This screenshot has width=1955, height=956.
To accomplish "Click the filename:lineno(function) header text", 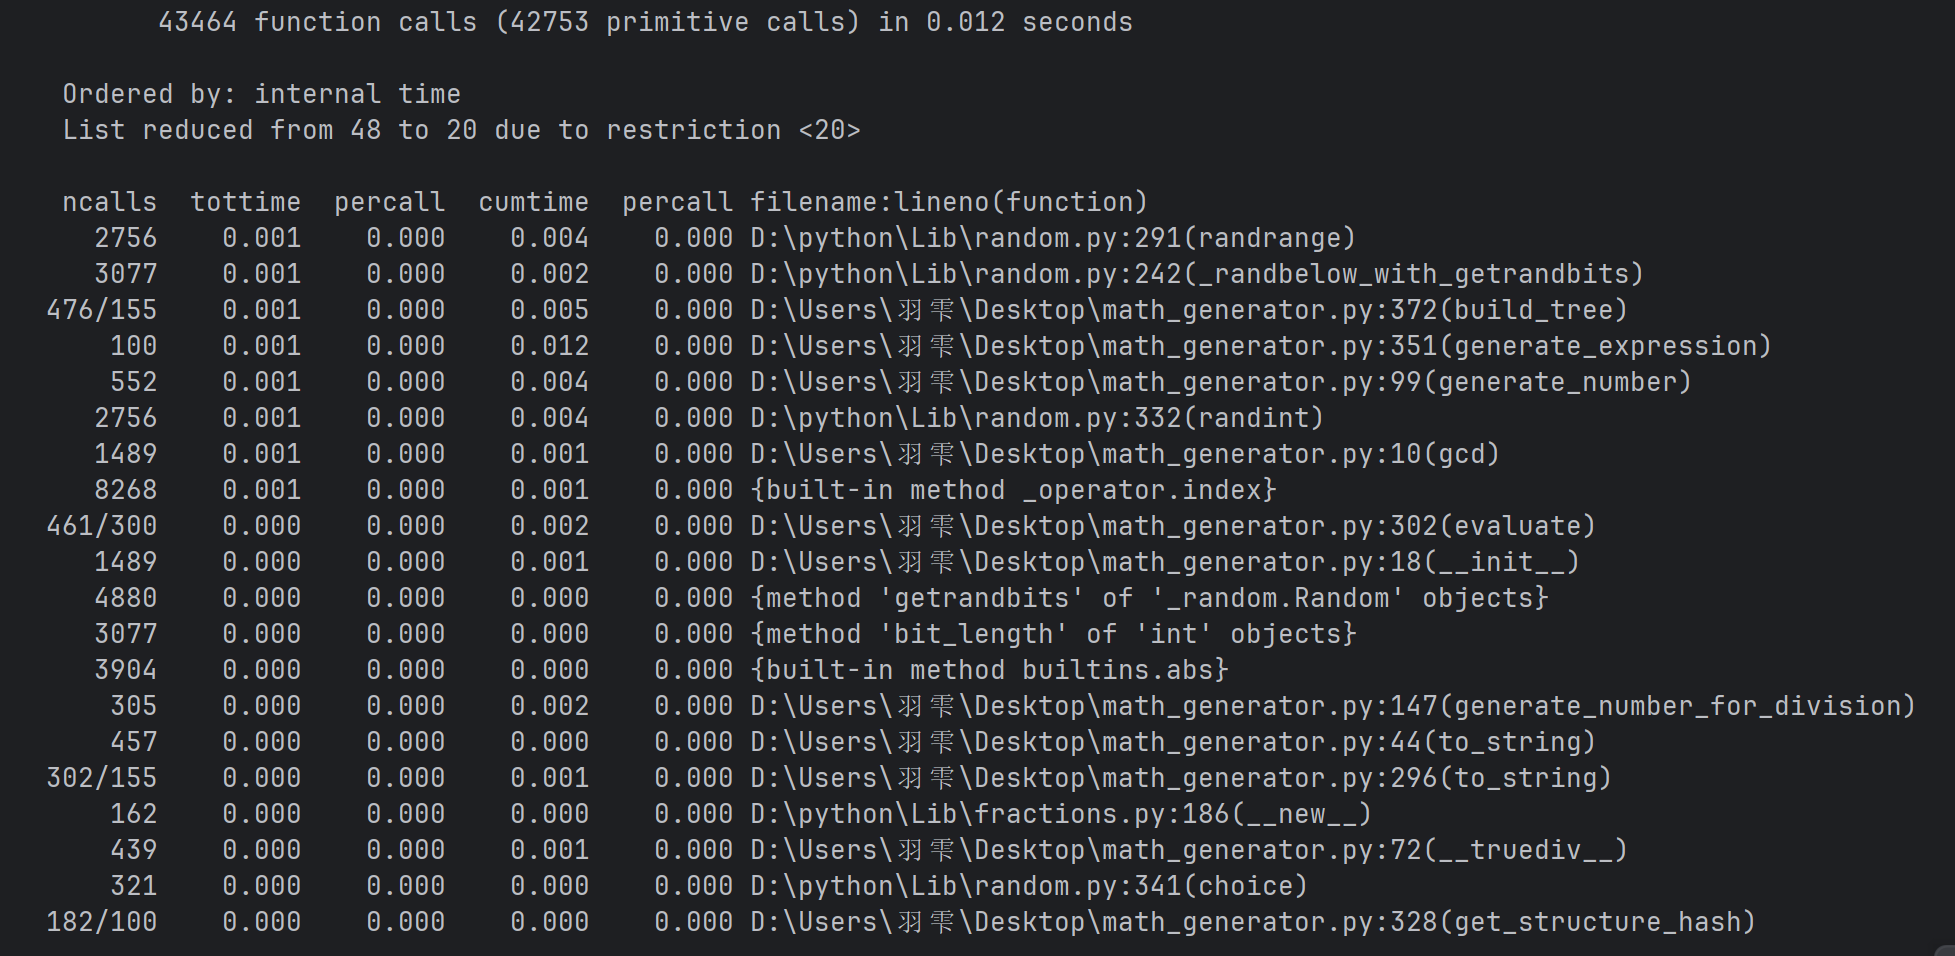I will click(x=948, y=202).
